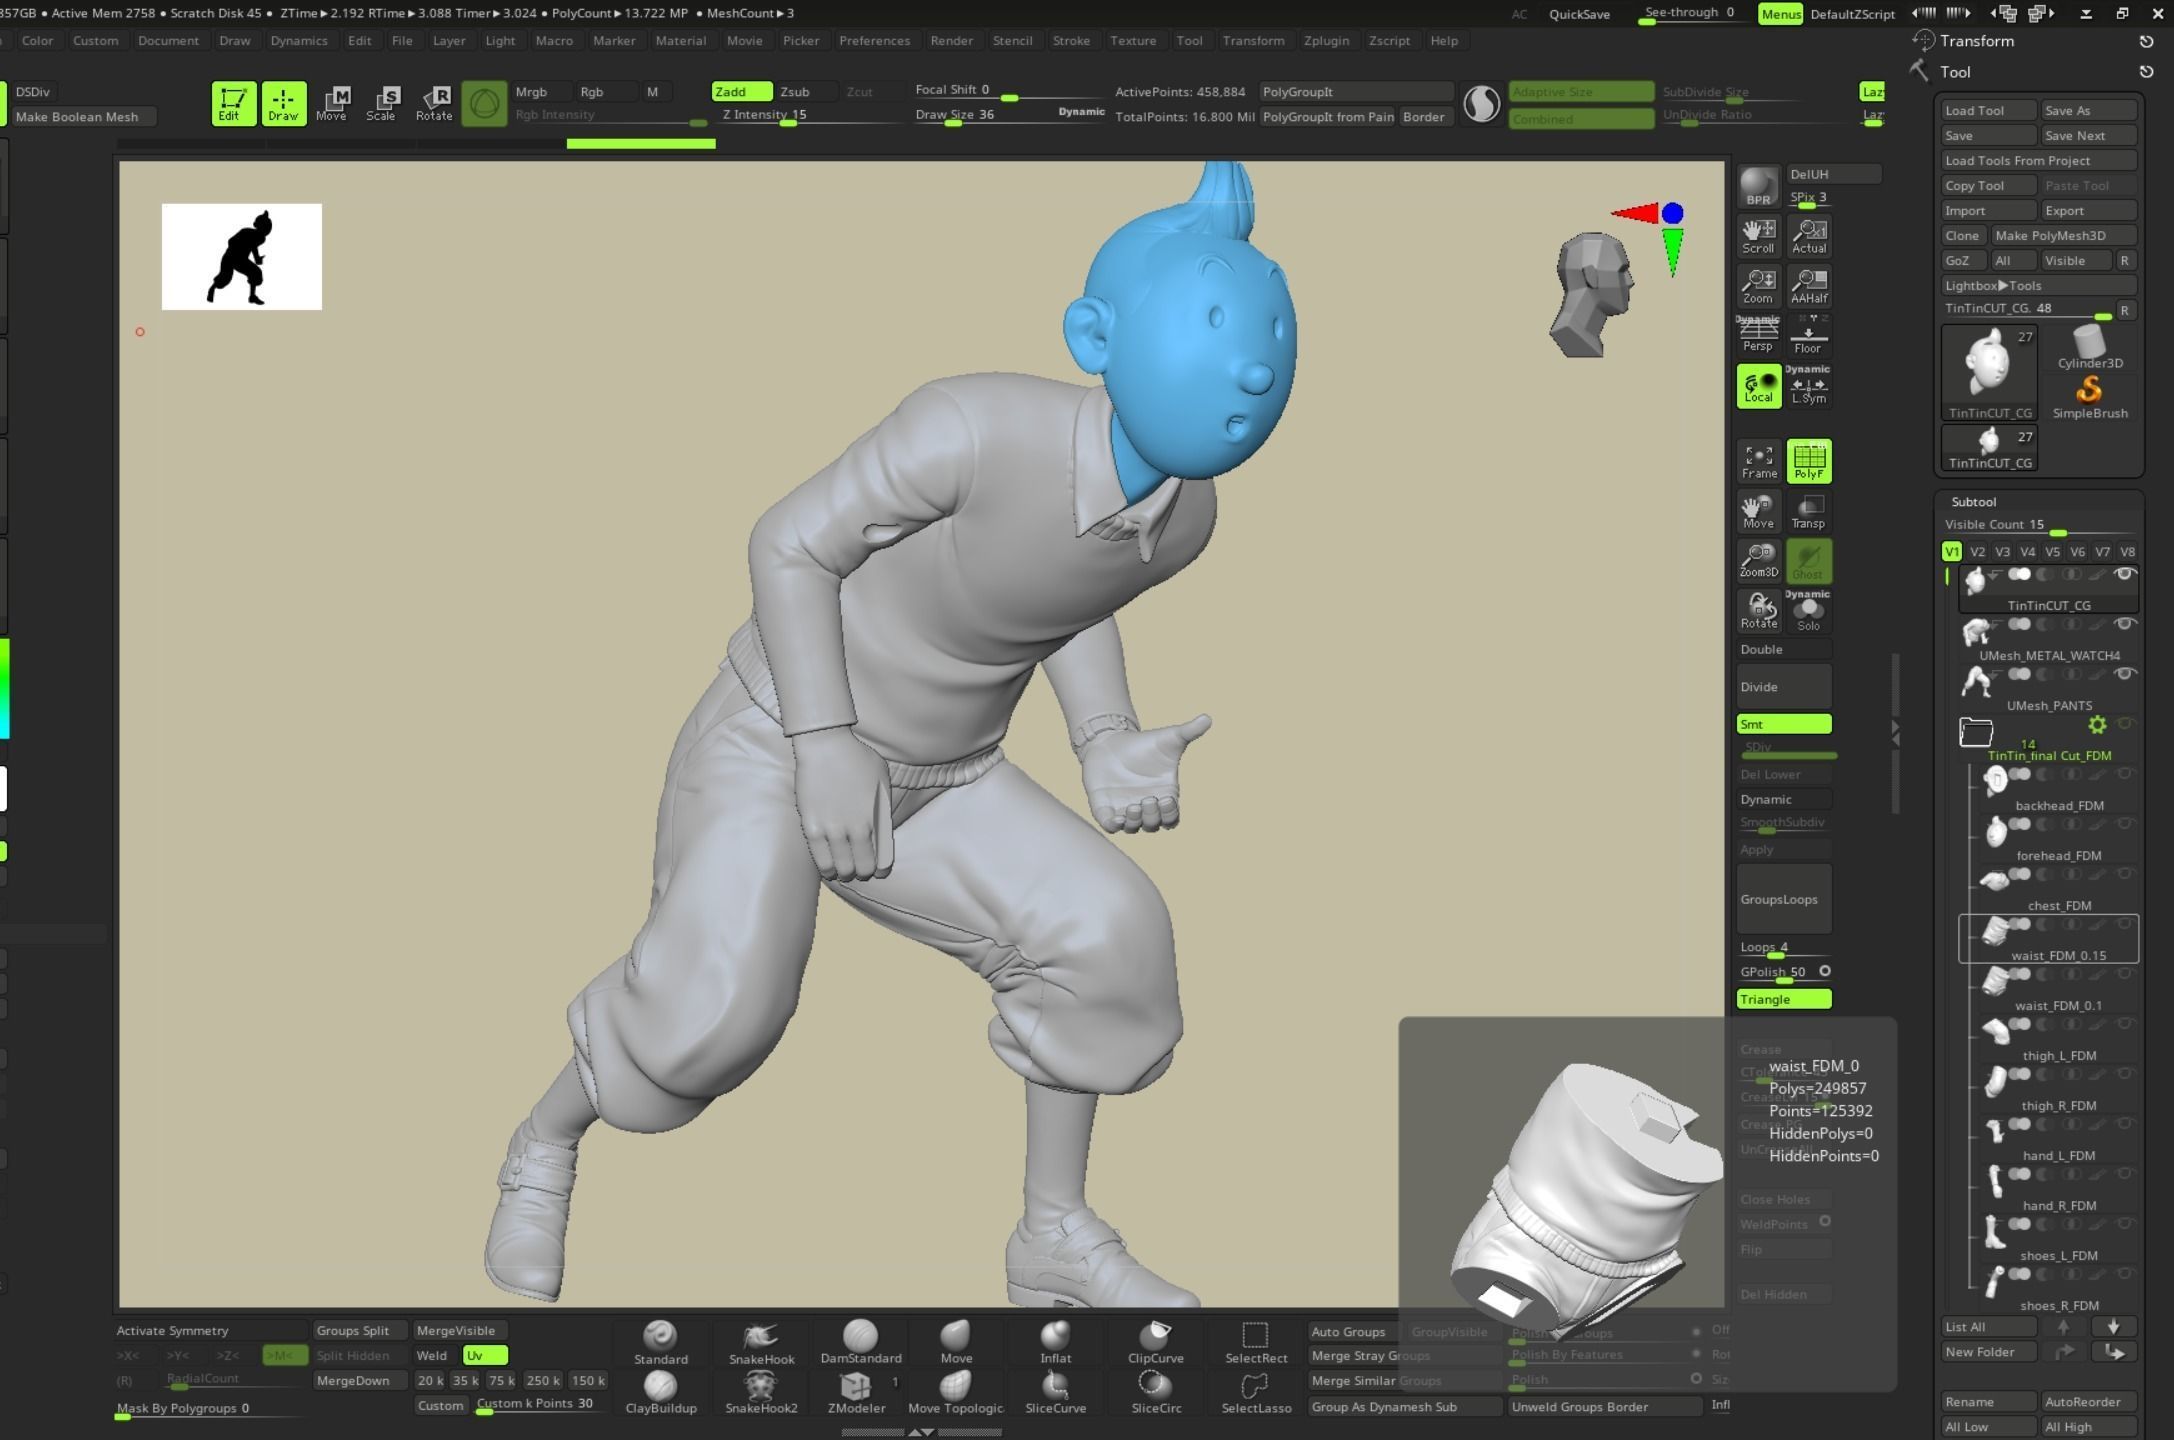Screen dimensions: 2174x1440
Task: Click the Zoom3D icon
Action: 1758,560
